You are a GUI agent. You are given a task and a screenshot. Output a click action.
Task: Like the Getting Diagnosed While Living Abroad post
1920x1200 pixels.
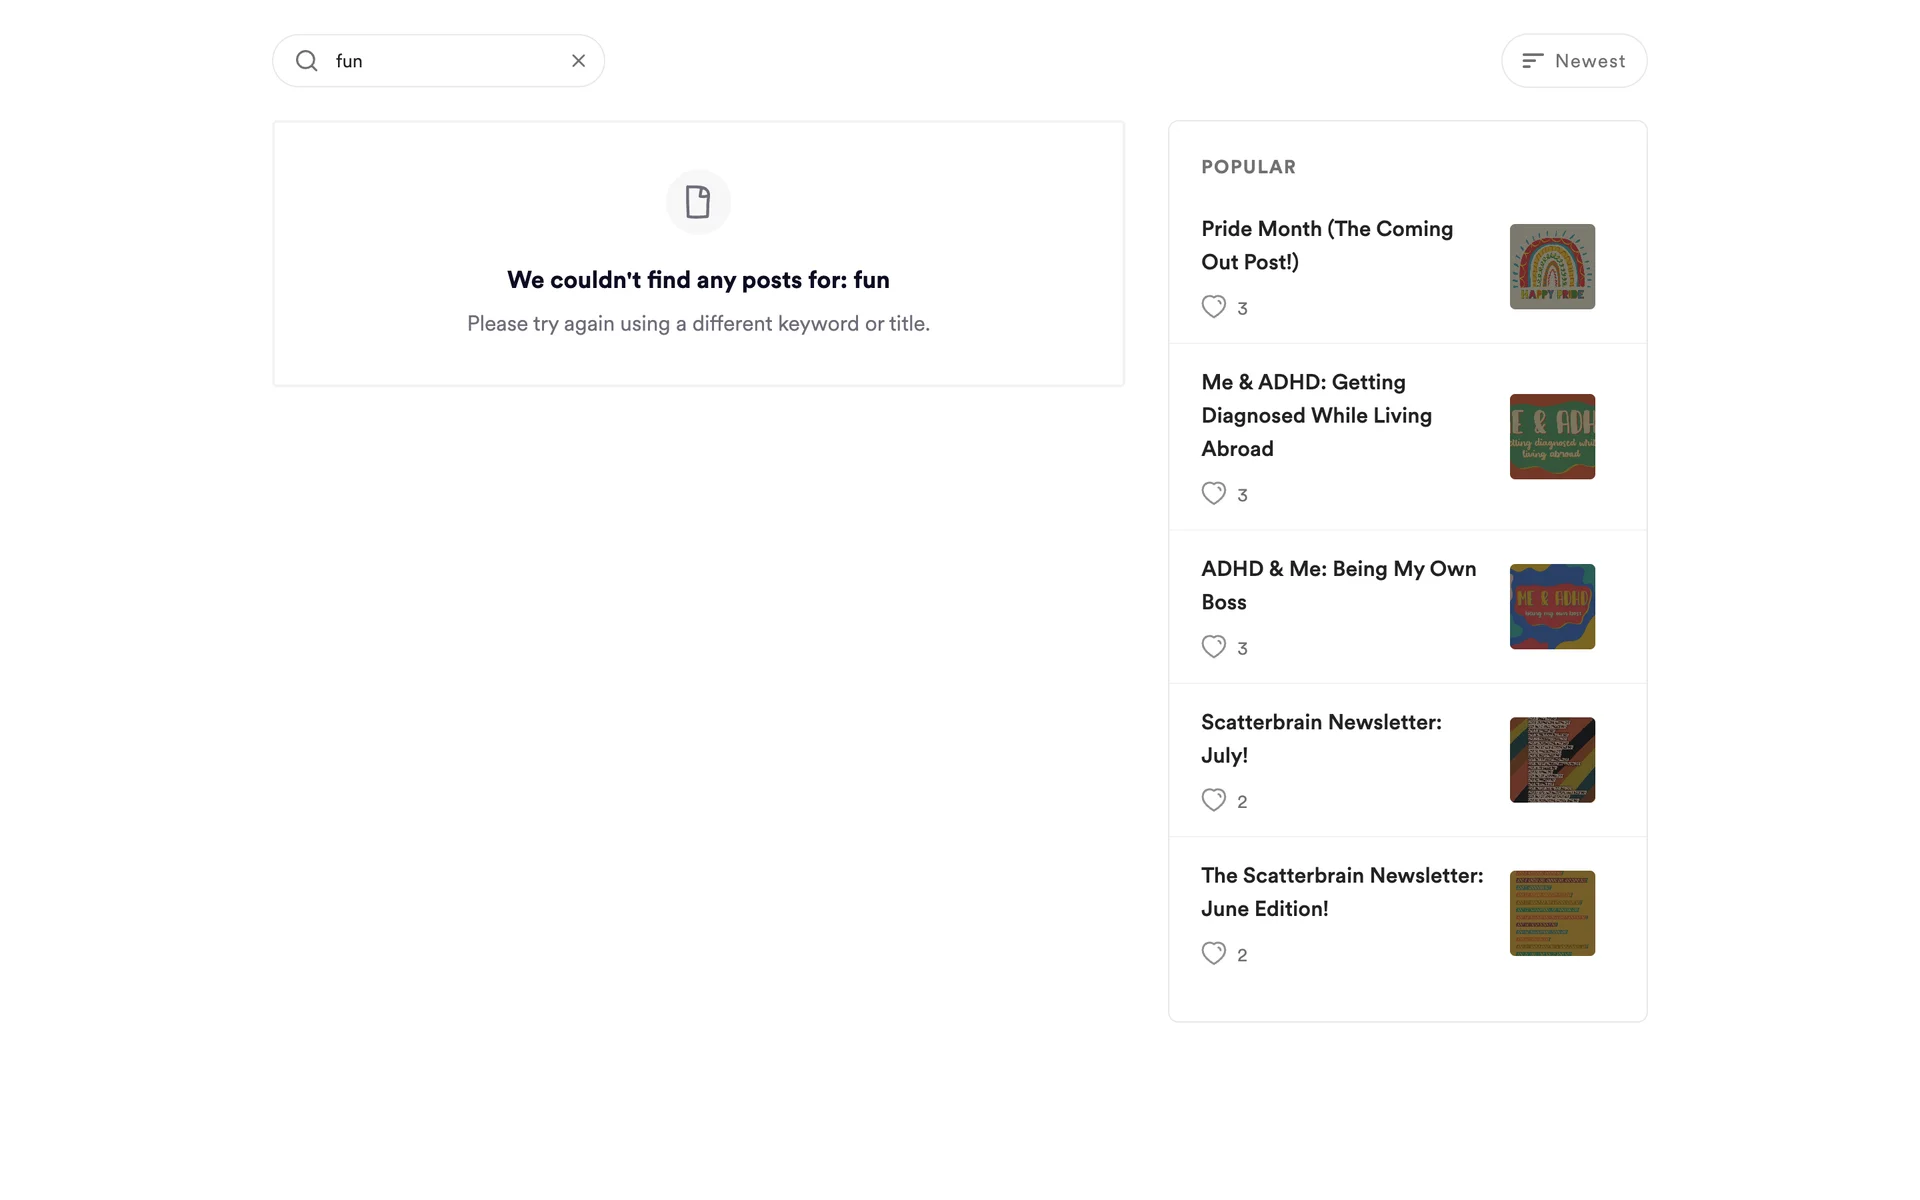[x=1213, y=494]
